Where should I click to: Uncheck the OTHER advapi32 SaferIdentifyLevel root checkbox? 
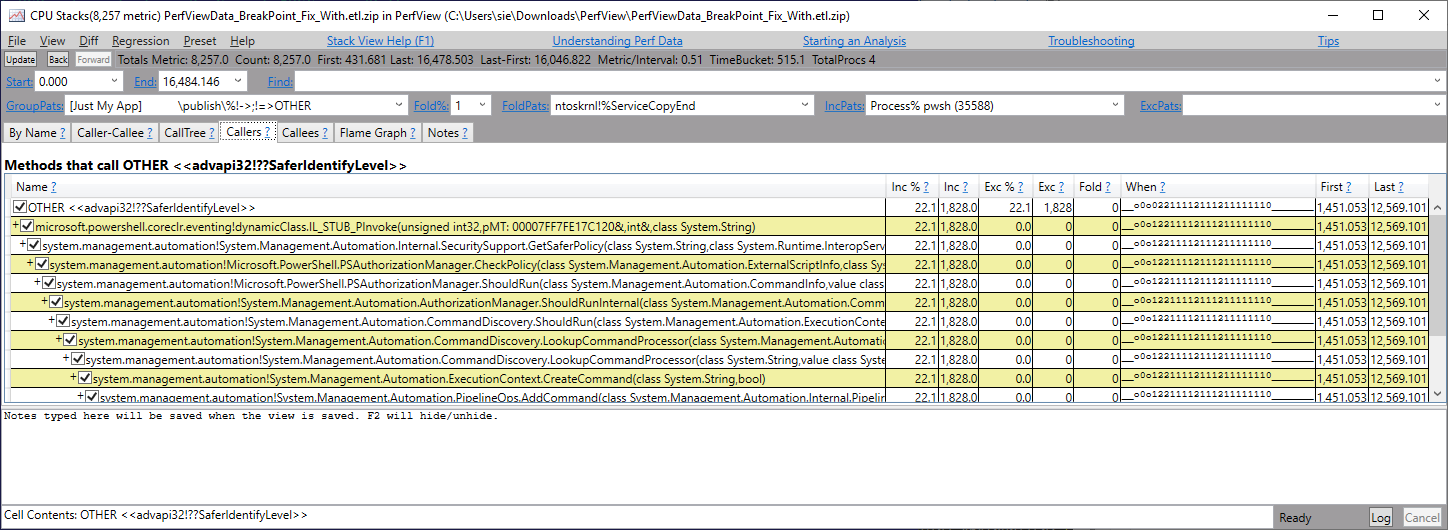(x=20, y=207)
